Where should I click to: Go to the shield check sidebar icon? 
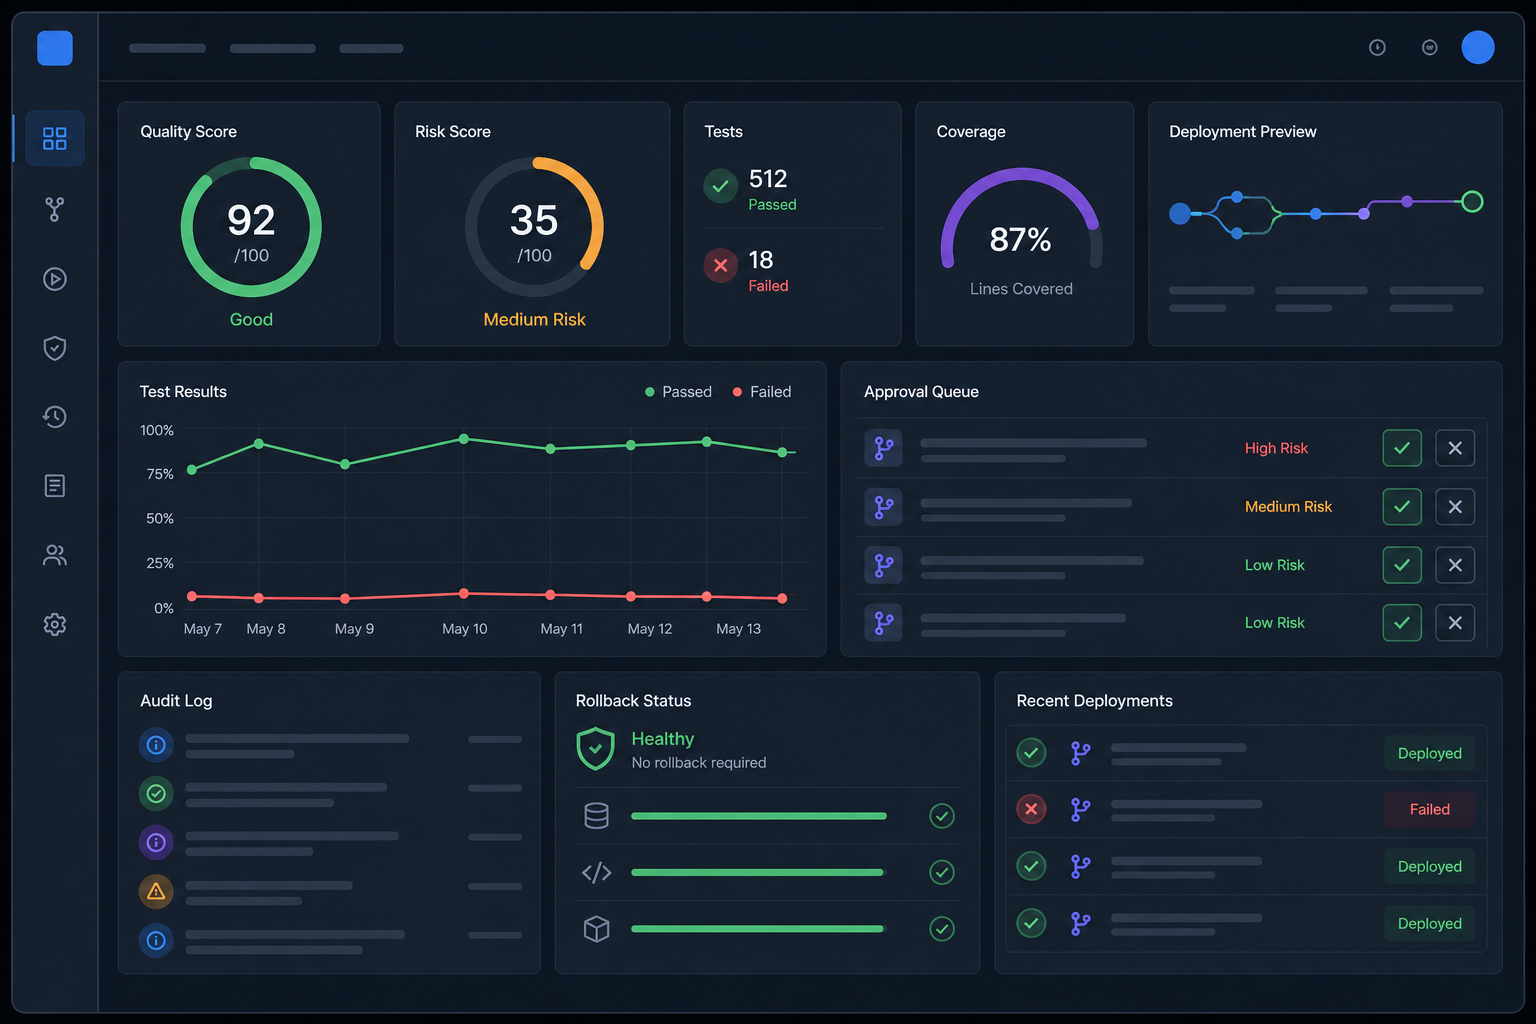click(x=55, y=348)
